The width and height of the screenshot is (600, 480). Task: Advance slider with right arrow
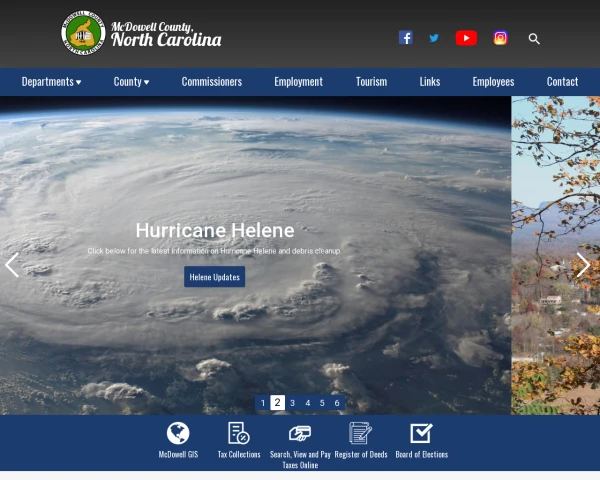(583, 265)
